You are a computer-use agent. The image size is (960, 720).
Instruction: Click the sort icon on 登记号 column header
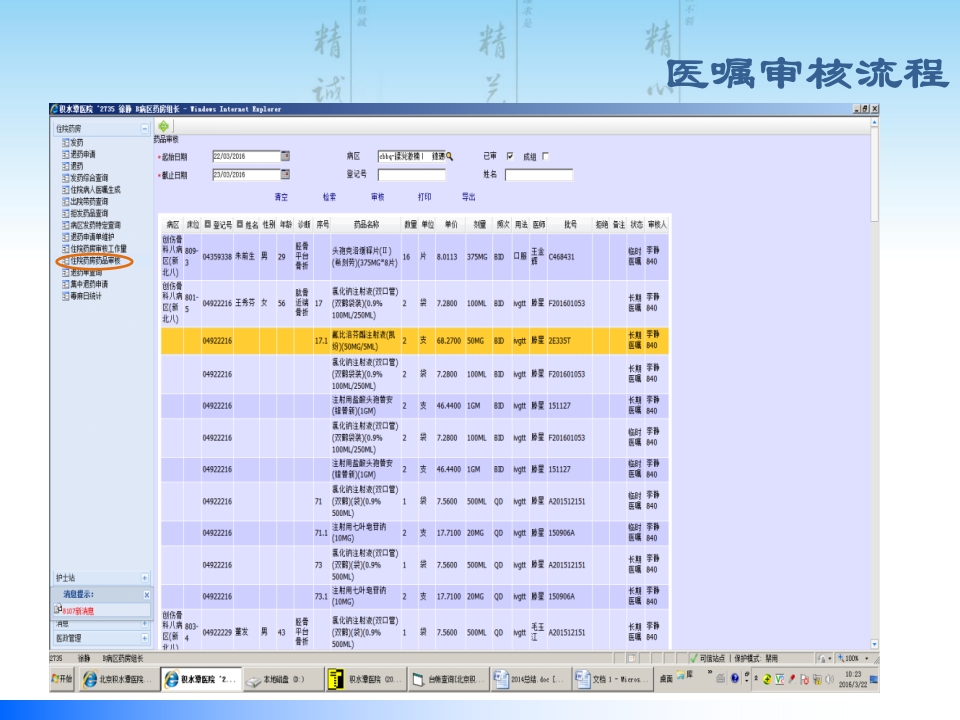tap(208, 224)
